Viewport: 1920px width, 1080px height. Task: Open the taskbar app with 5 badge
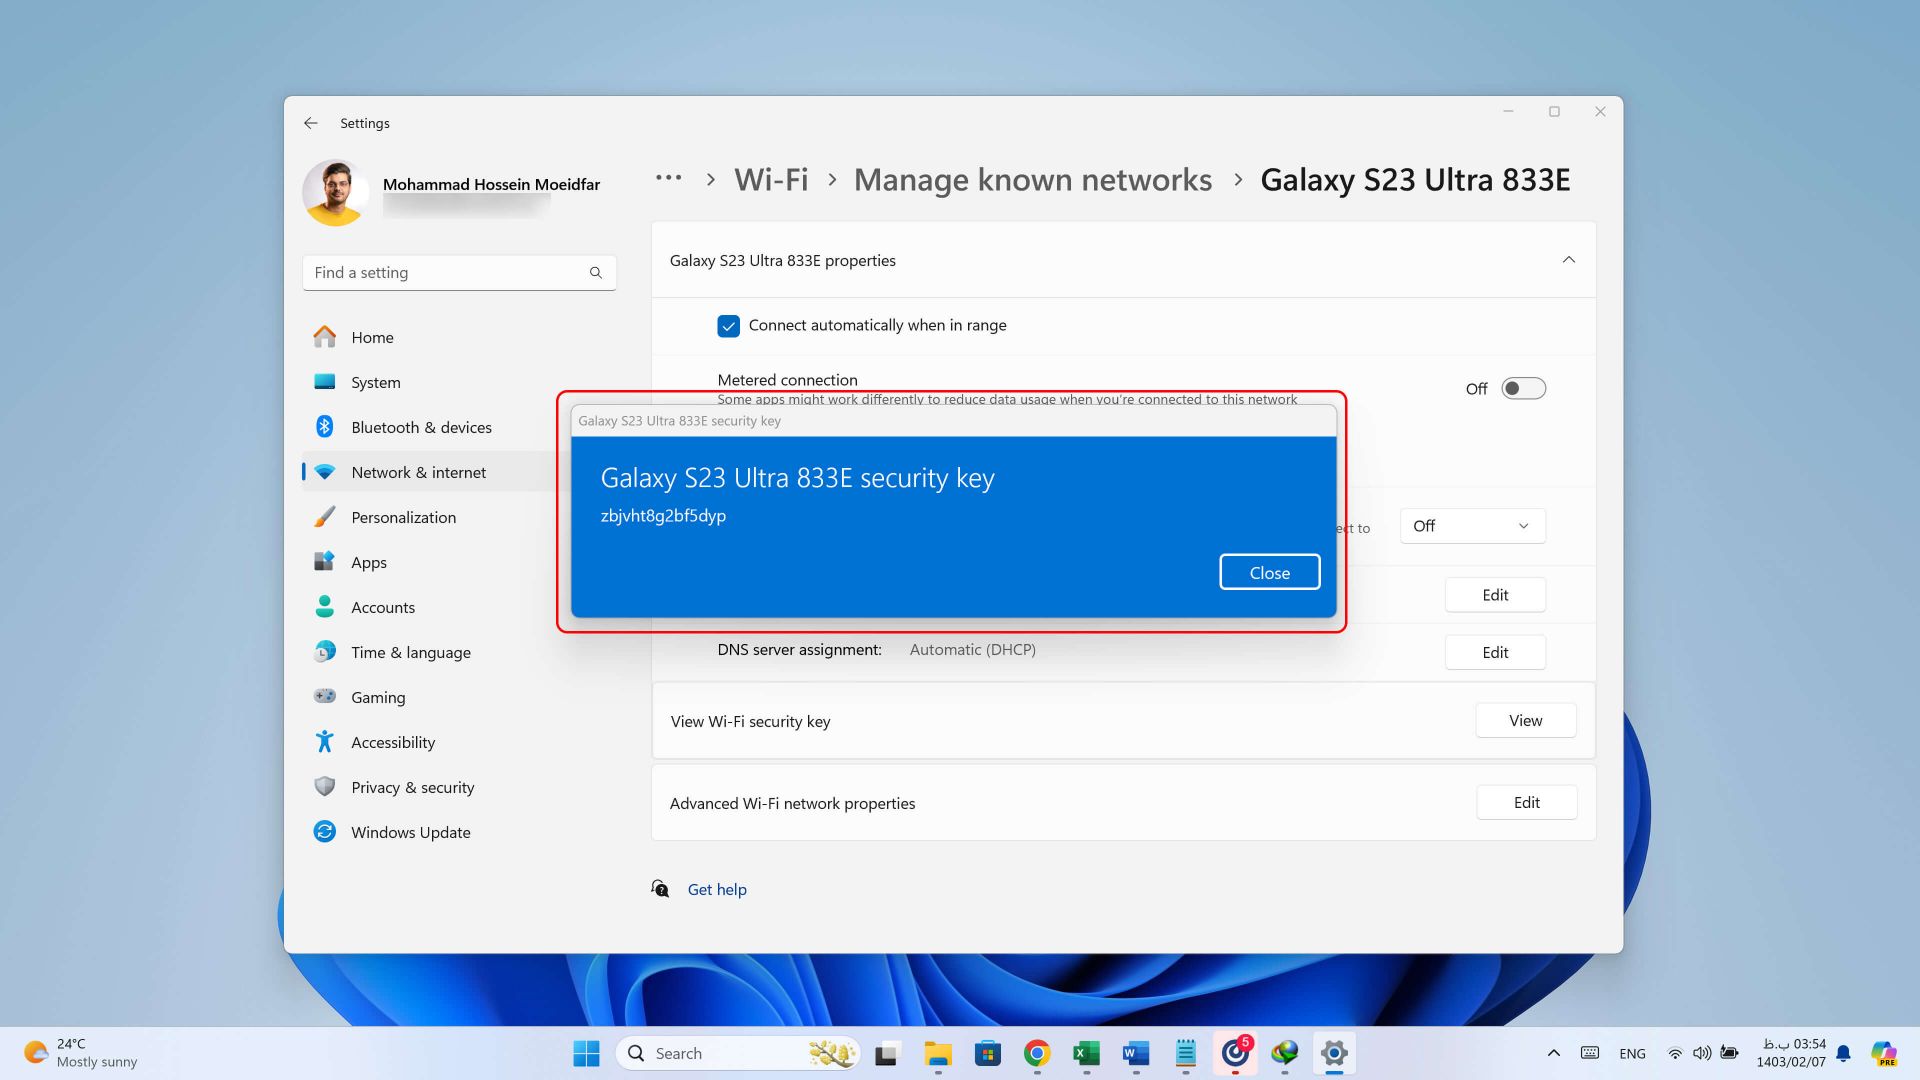(x=1235, y=1053)
